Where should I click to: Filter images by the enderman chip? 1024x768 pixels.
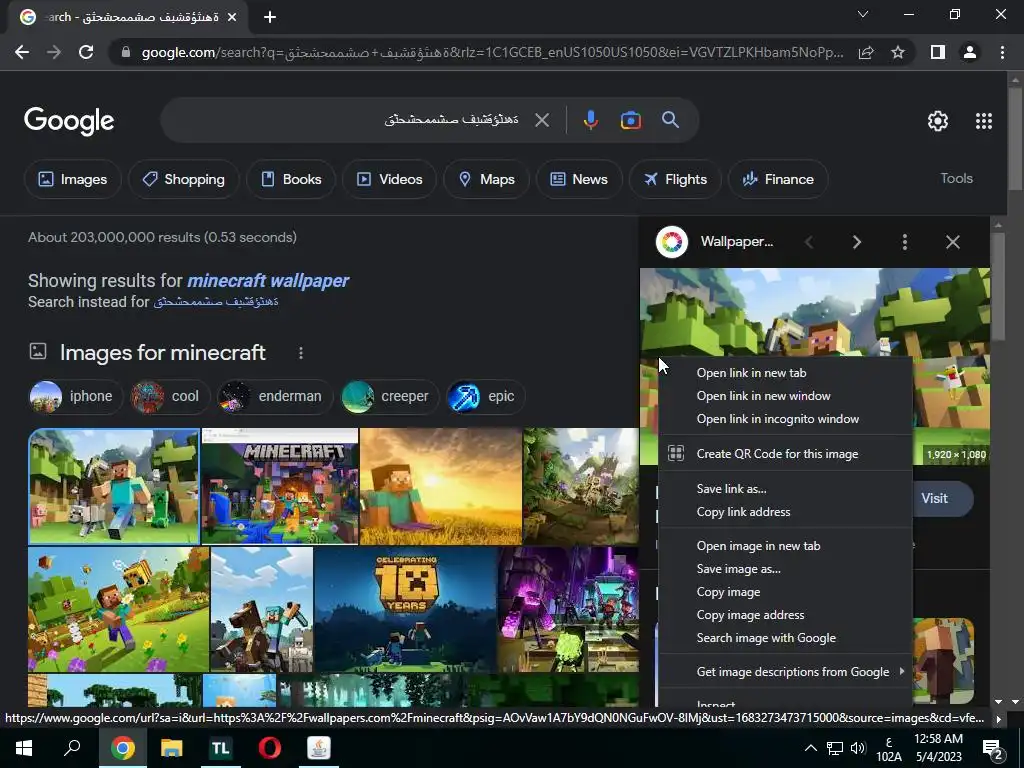275,396
